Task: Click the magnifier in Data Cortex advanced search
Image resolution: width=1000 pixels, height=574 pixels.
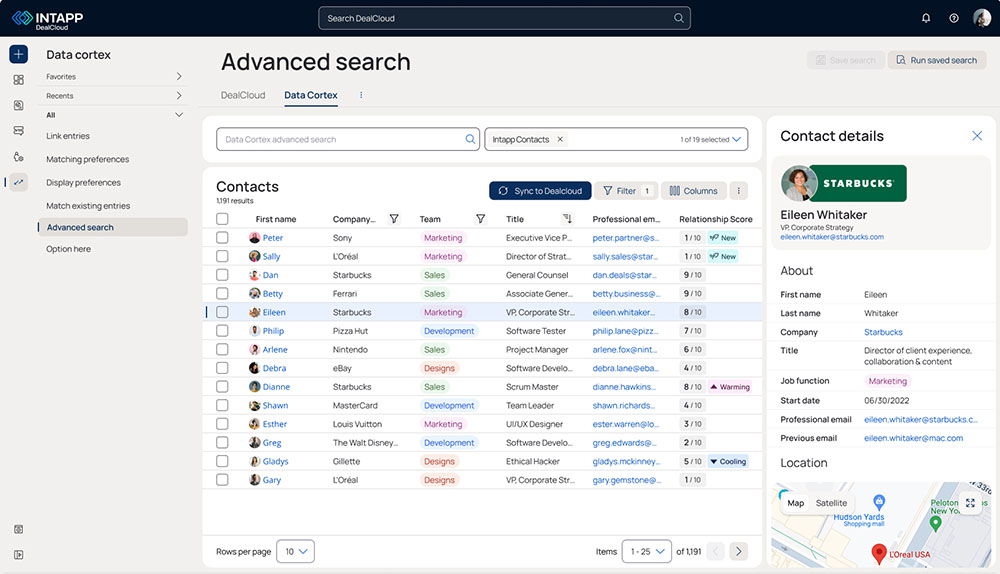Action: pos(470,139)
